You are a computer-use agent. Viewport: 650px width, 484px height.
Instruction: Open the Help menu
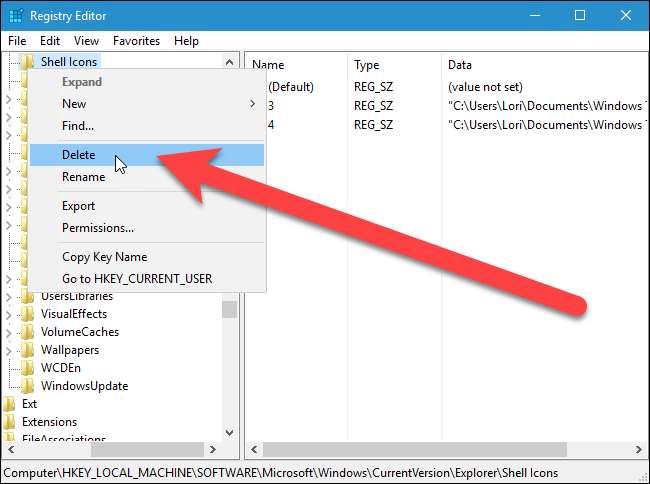pos(186,41)
